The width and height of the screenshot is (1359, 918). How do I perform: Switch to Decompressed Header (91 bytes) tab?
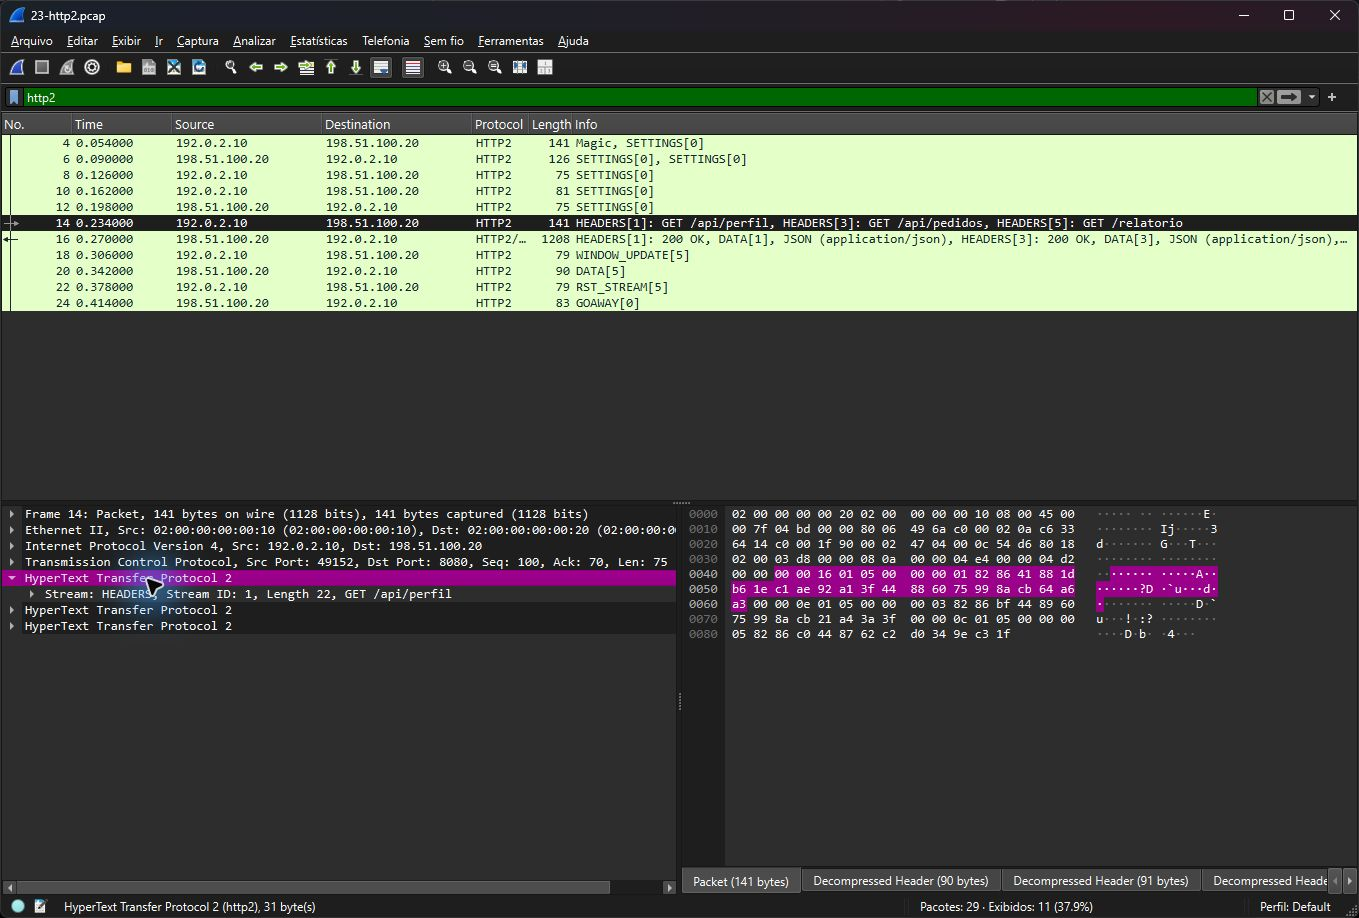click(1100, 881)
